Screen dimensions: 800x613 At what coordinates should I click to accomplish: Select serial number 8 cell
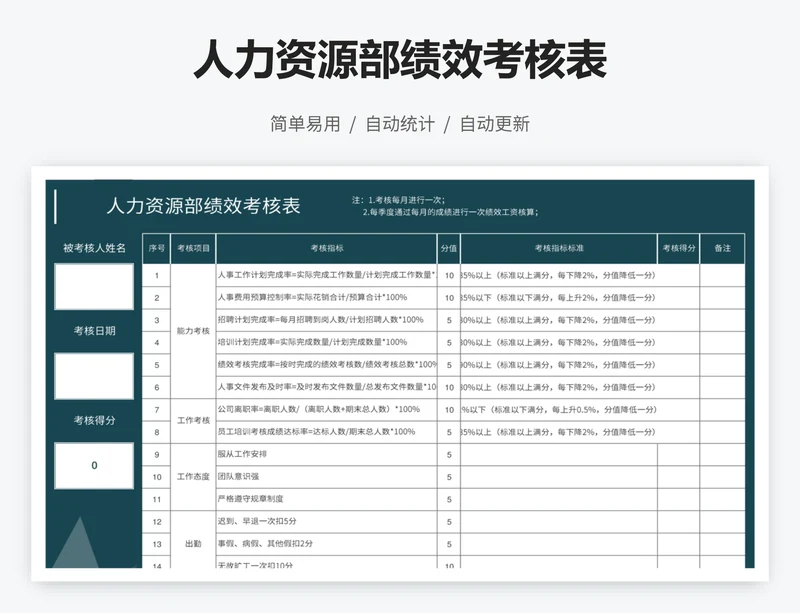[x=157, y=432]
